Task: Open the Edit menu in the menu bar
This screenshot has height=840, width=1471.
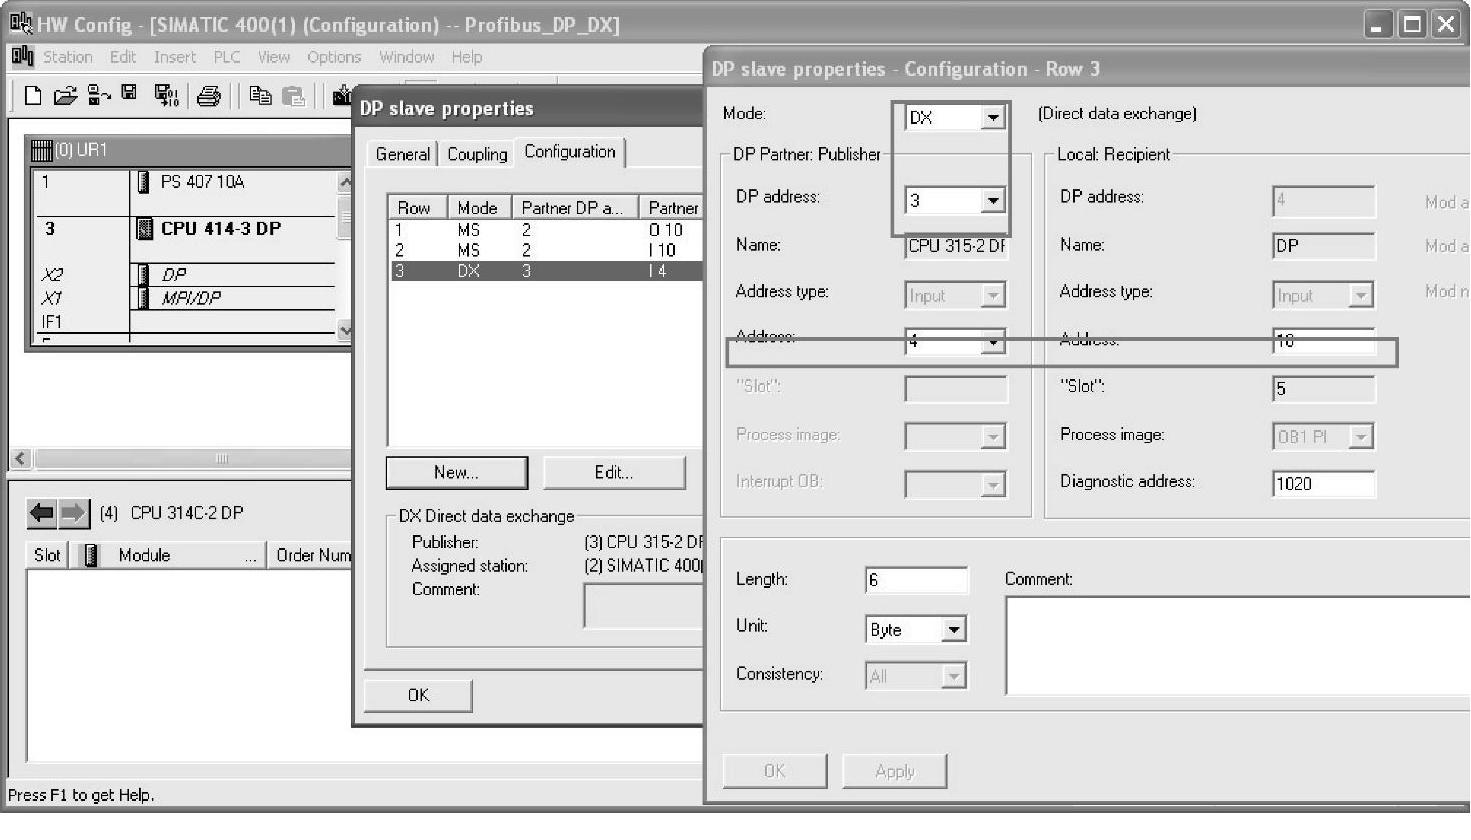Action: pos(123,57)
